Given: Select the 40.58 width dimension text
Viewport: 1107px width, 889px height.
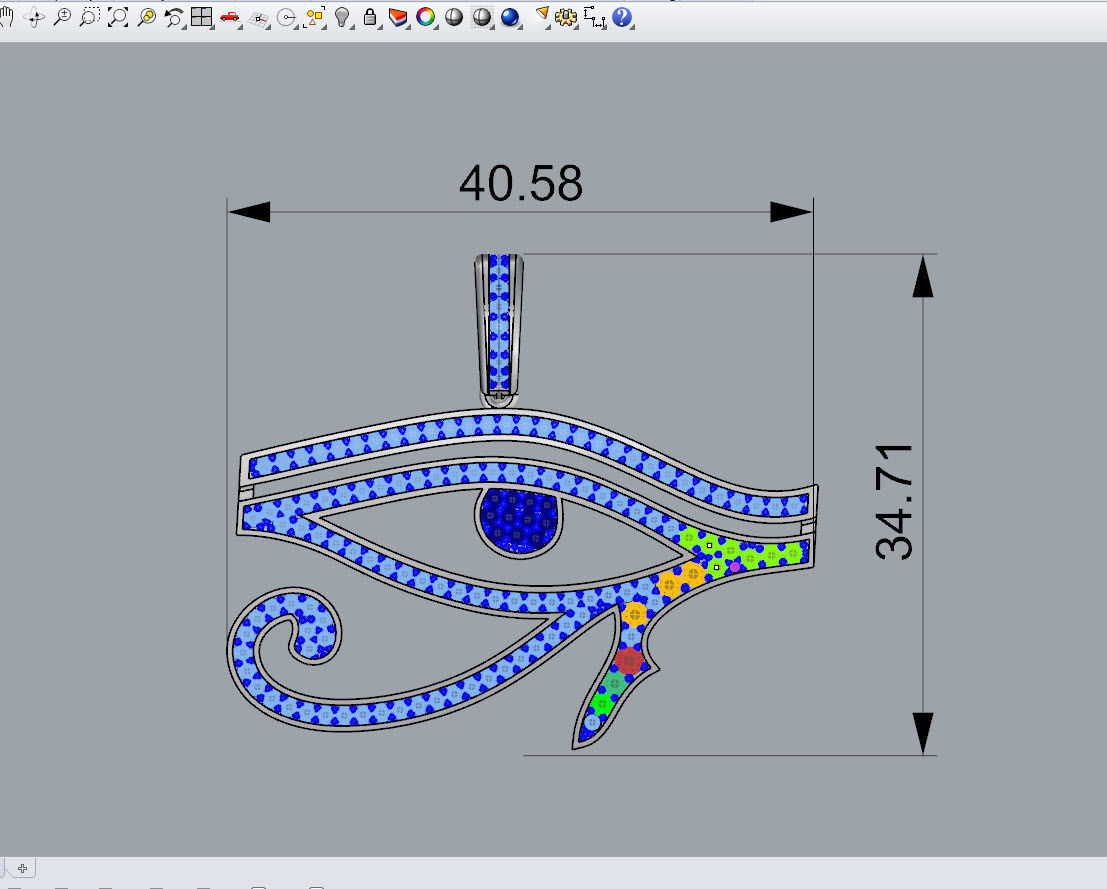Looking at the screenshot, I should (x=521, y=184).
